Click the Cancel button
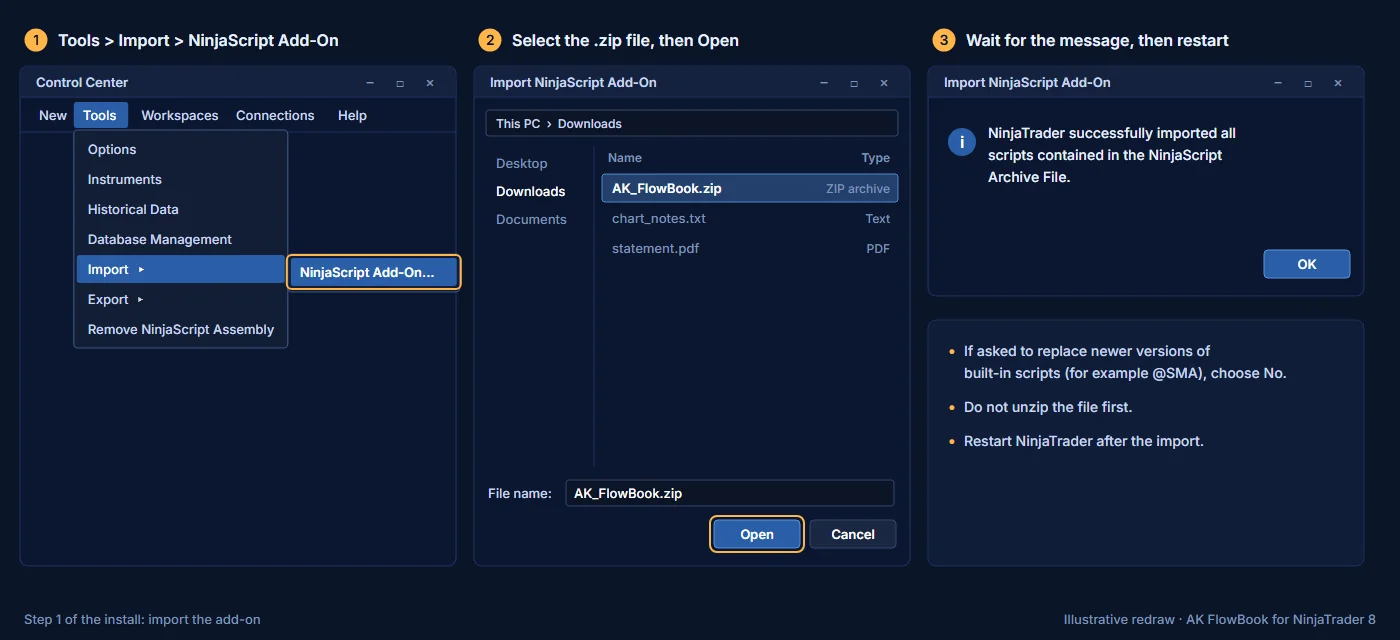 (853, 534)
